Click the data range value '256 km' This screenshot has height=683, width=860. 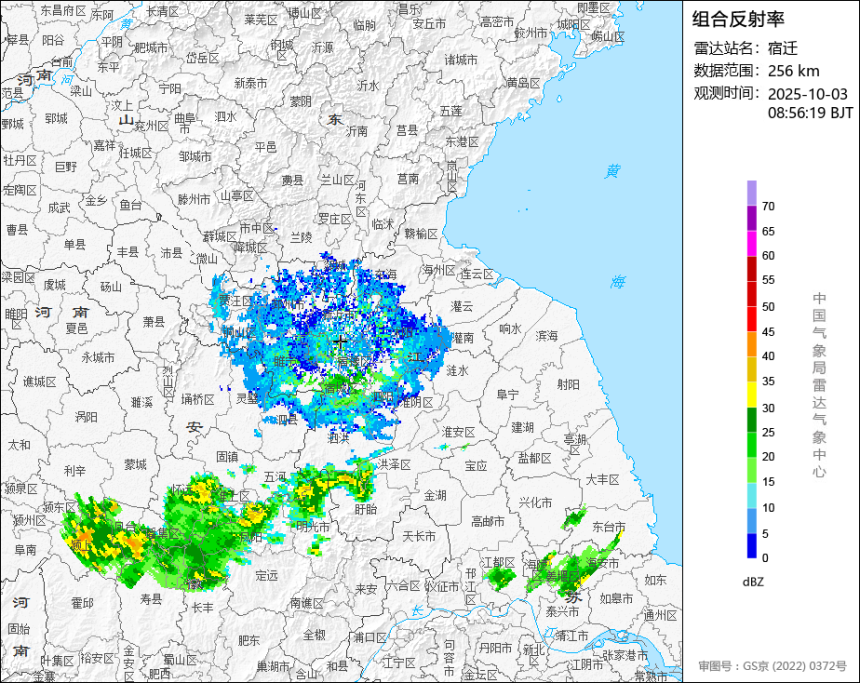click(x=793, y=71)
